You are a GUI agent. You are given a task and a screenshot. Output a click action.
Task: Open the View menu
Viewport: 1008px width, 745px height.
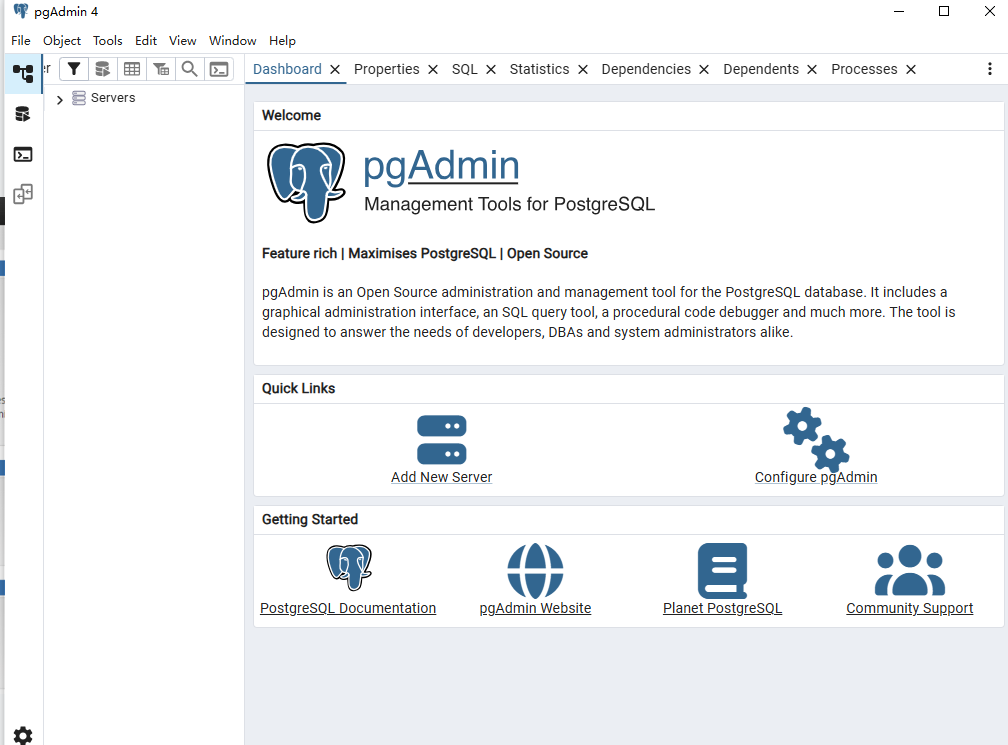[x=183, y=40]
